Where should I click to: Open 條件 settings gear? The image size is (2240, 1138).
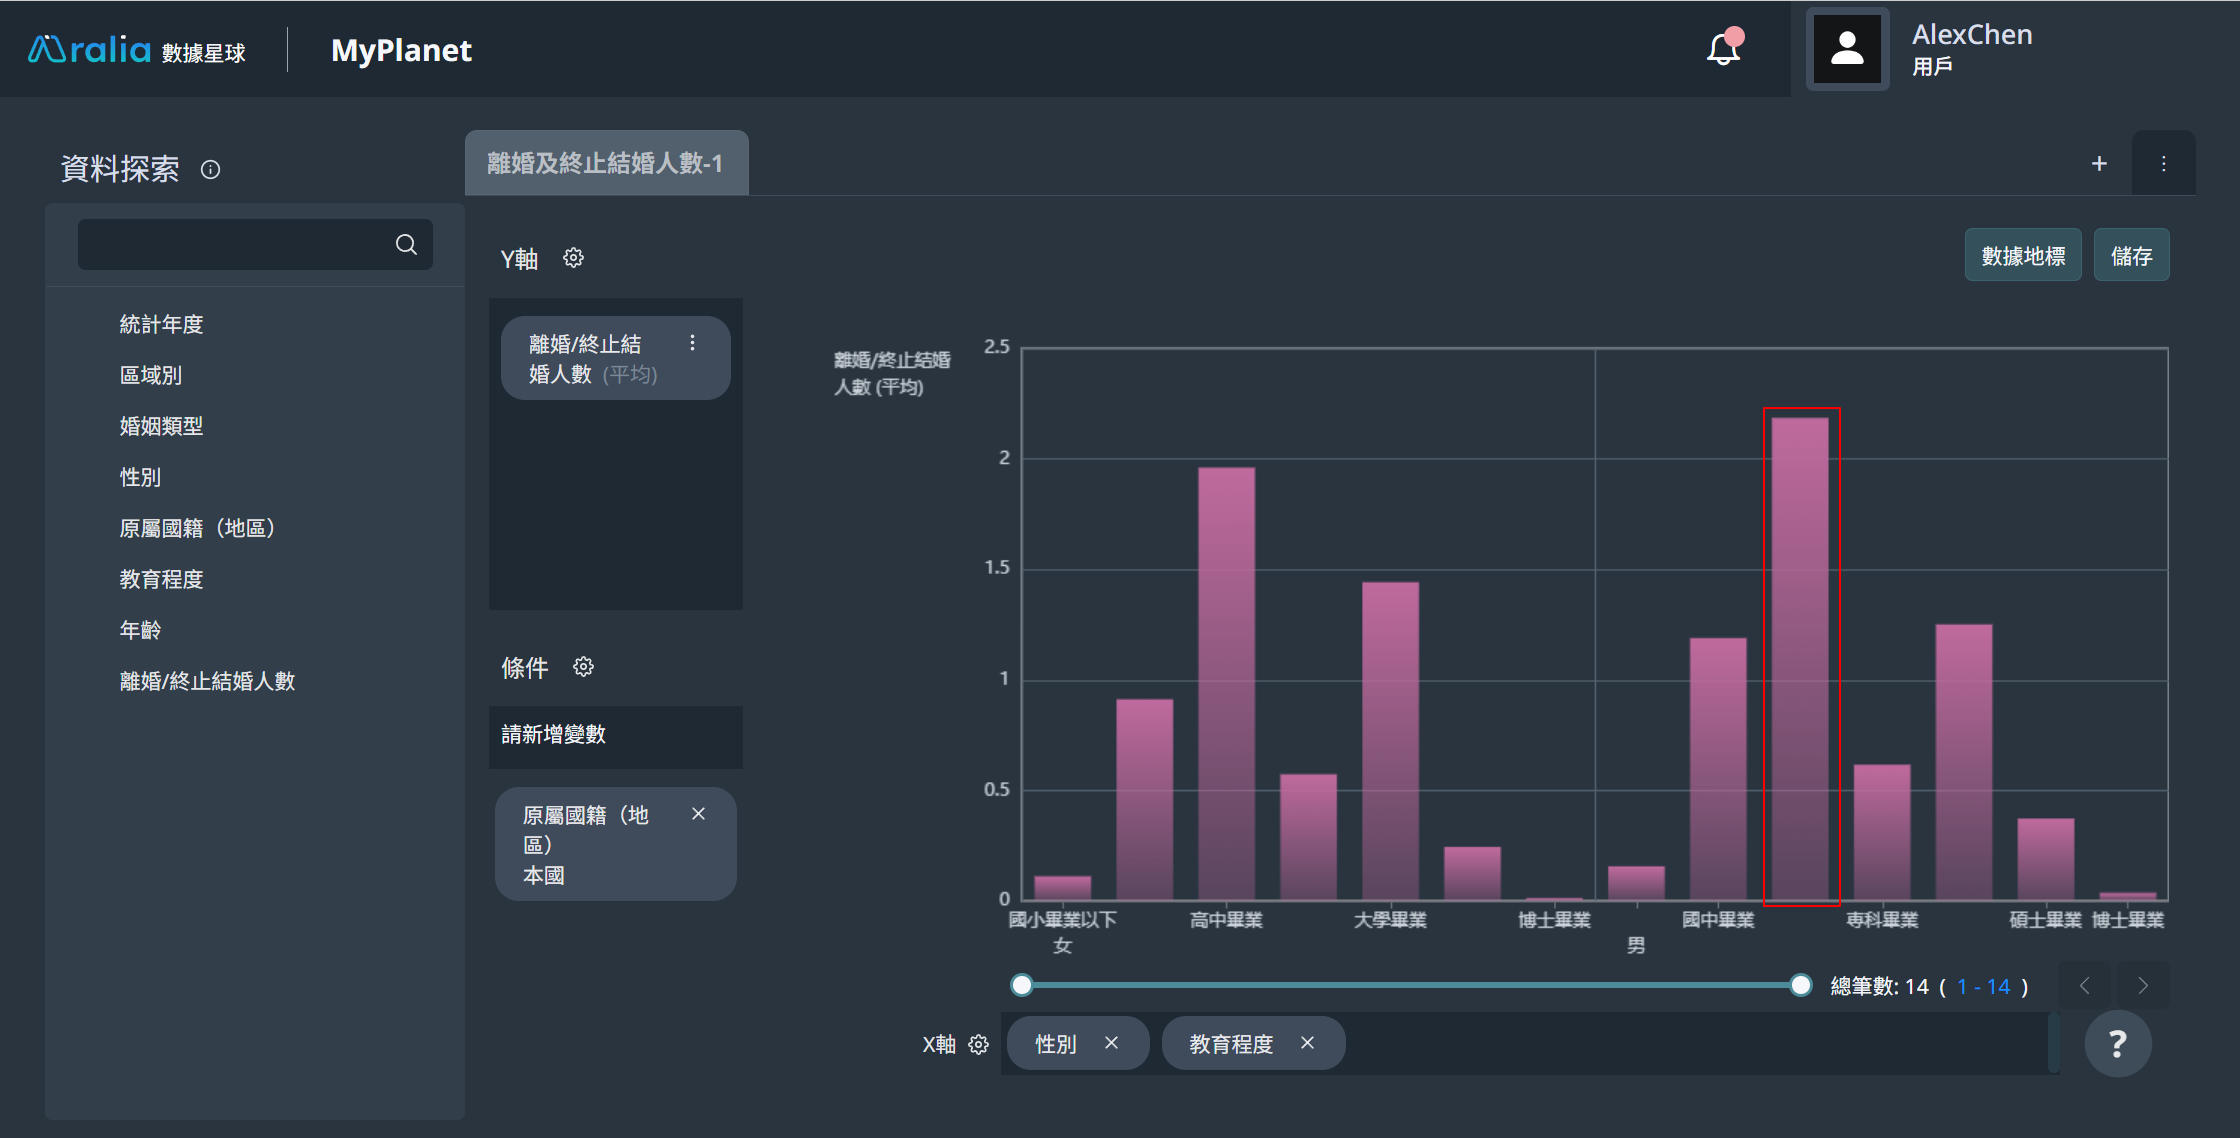(x=584, y=667)
